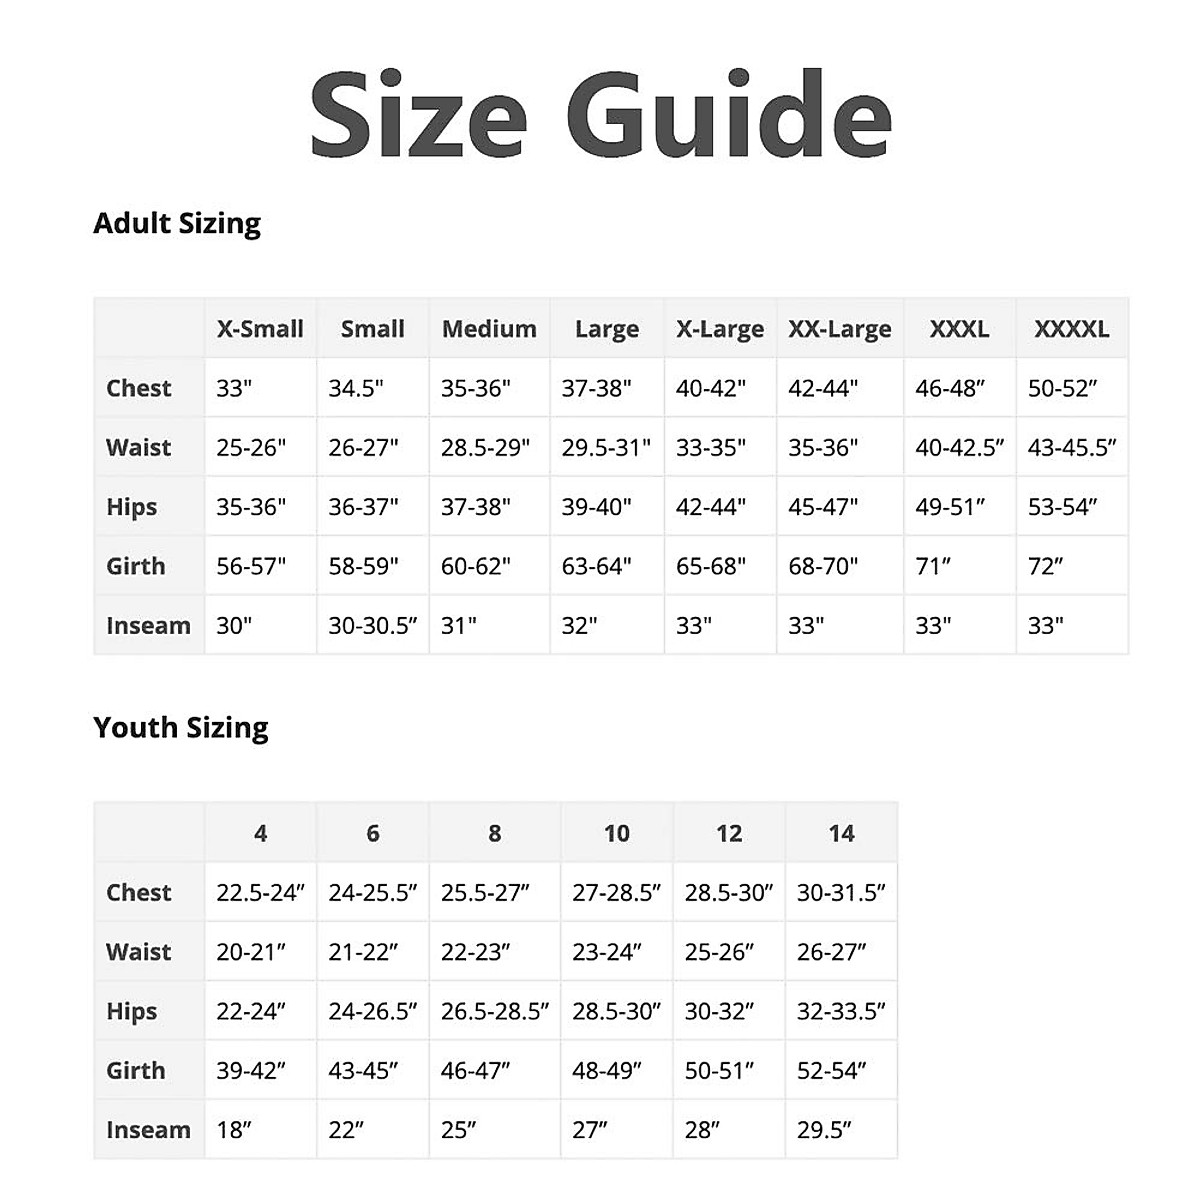The height and width of the screenshot is (1200, 1200).
Task: Select the youth size 4 column header
Action: pyautogui.click(x=260, y=833)
